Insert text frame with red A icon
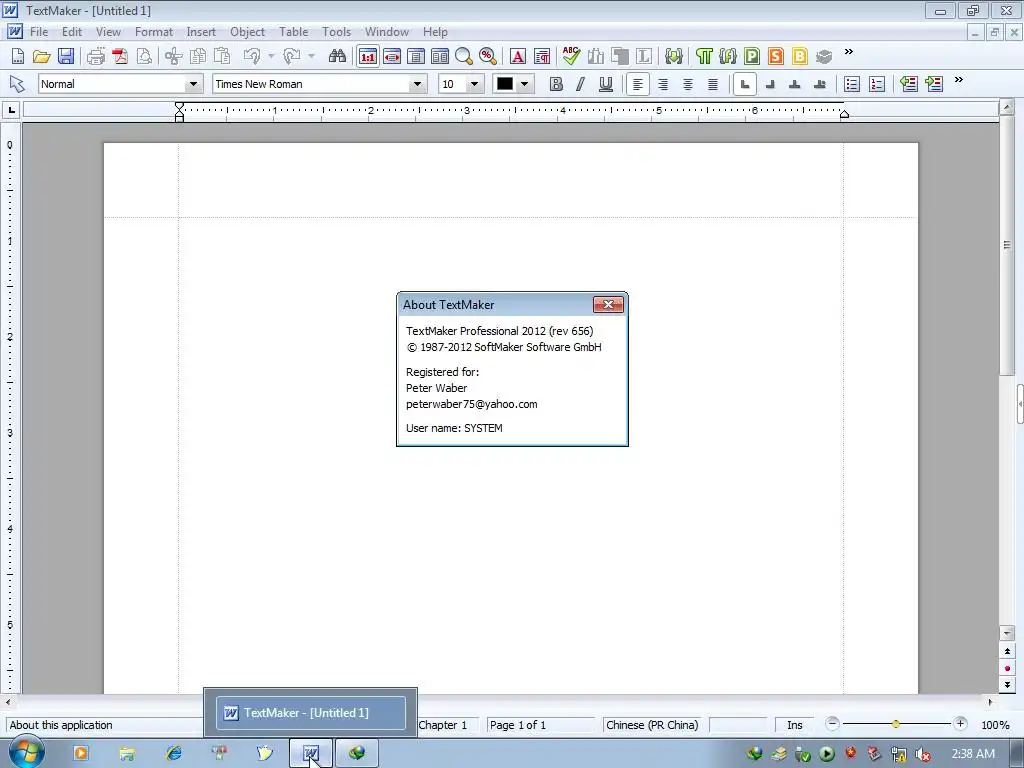1024x768 pixels. tap(518, 56)
